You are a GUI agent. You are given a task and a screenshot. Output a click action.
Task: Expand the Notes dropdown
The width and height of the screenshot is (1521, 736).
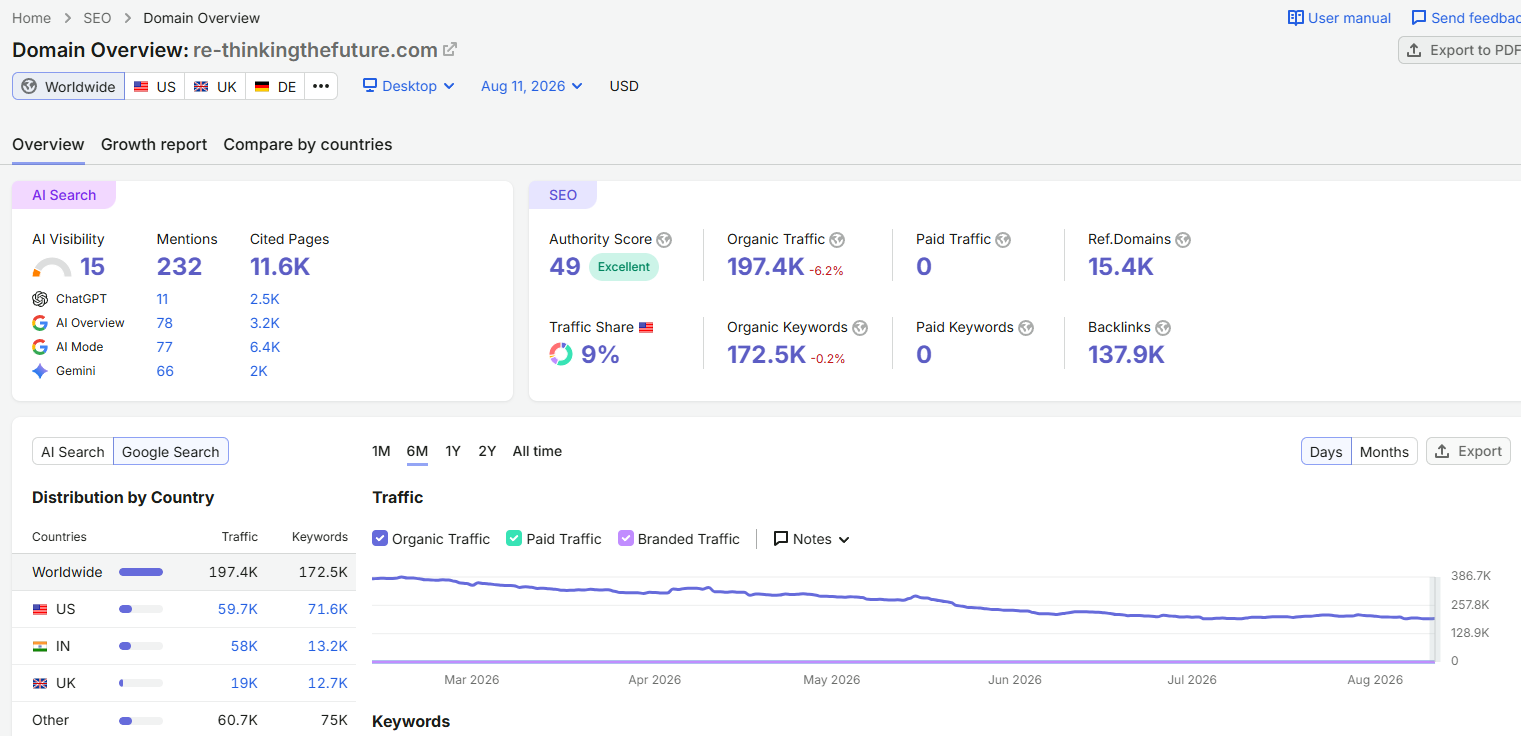tap(812, 539)
